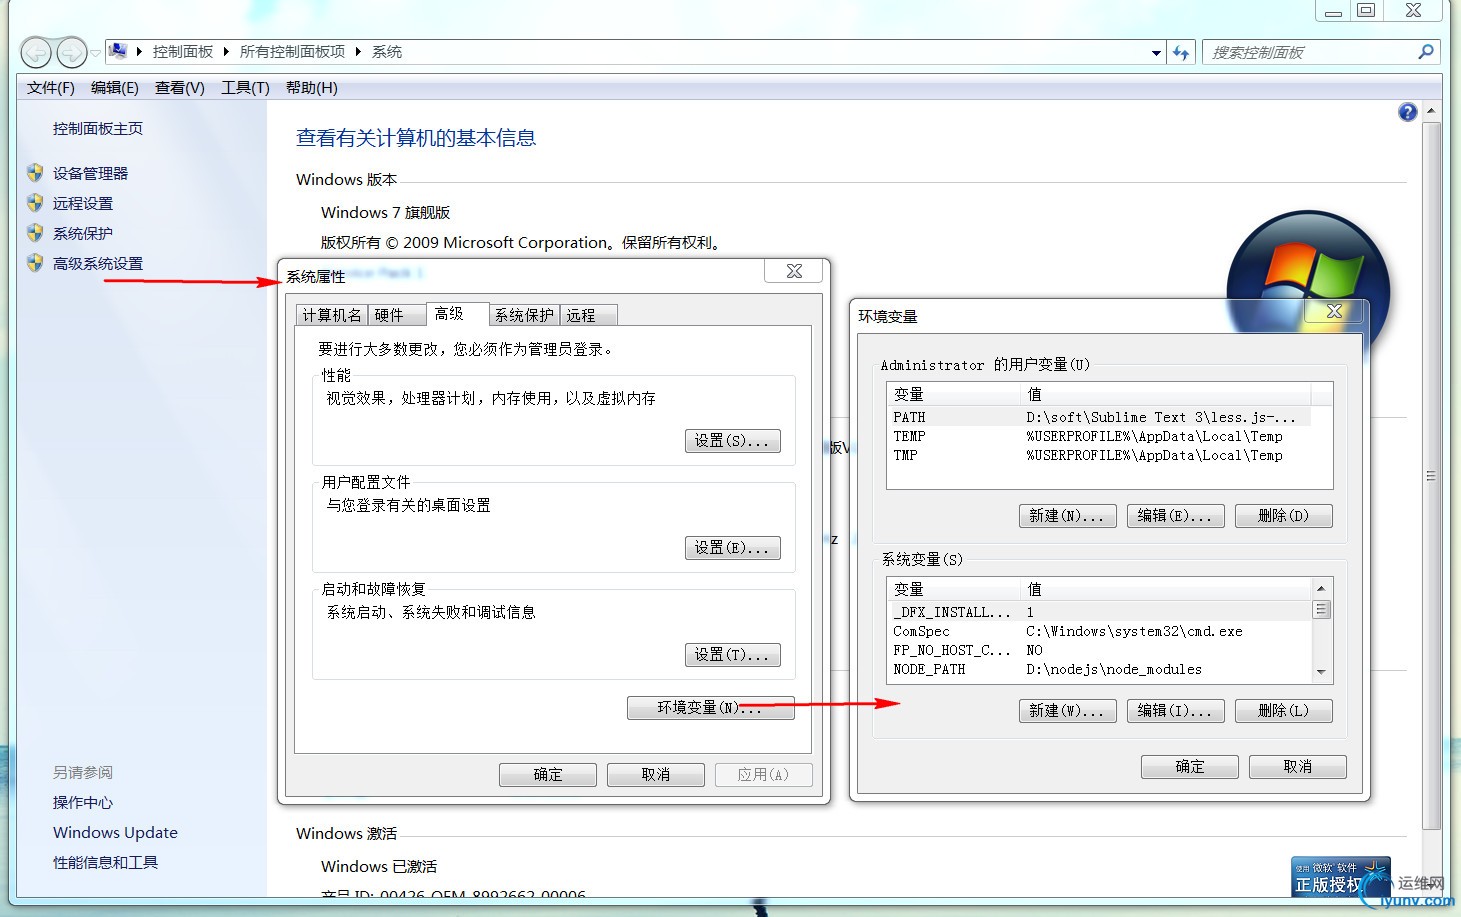Click 编辑(I) for system variables
Viewport: 1461px width, 917px height.
1175,711
